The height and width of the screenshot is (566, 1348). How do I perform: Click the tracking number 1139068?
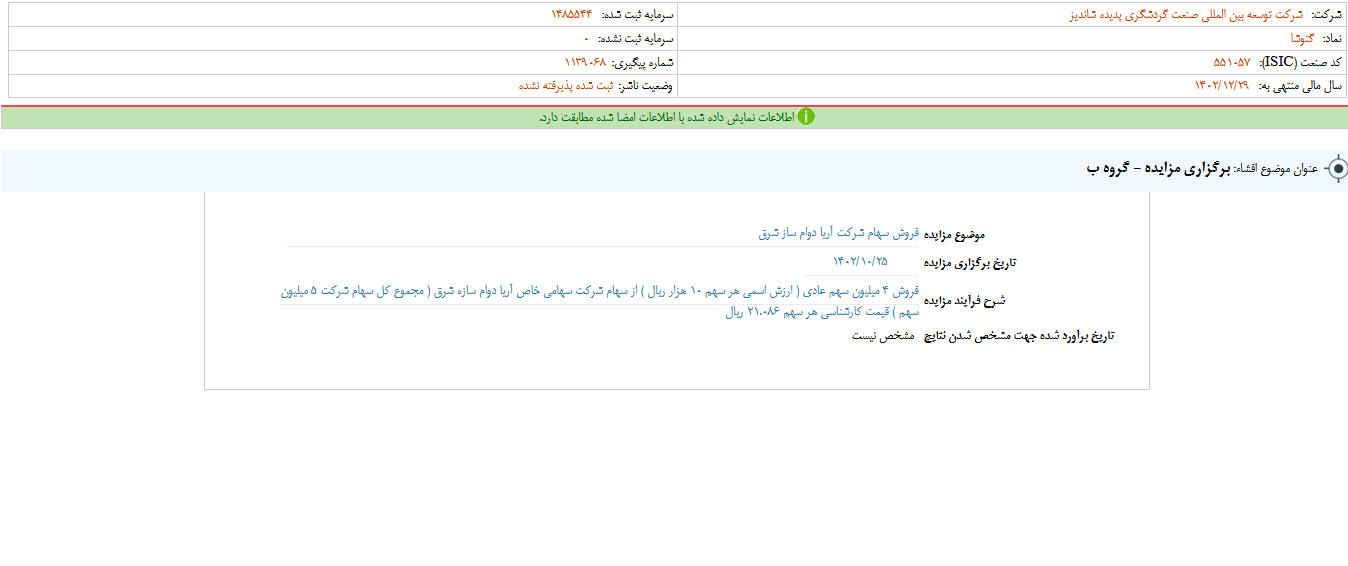585,62
